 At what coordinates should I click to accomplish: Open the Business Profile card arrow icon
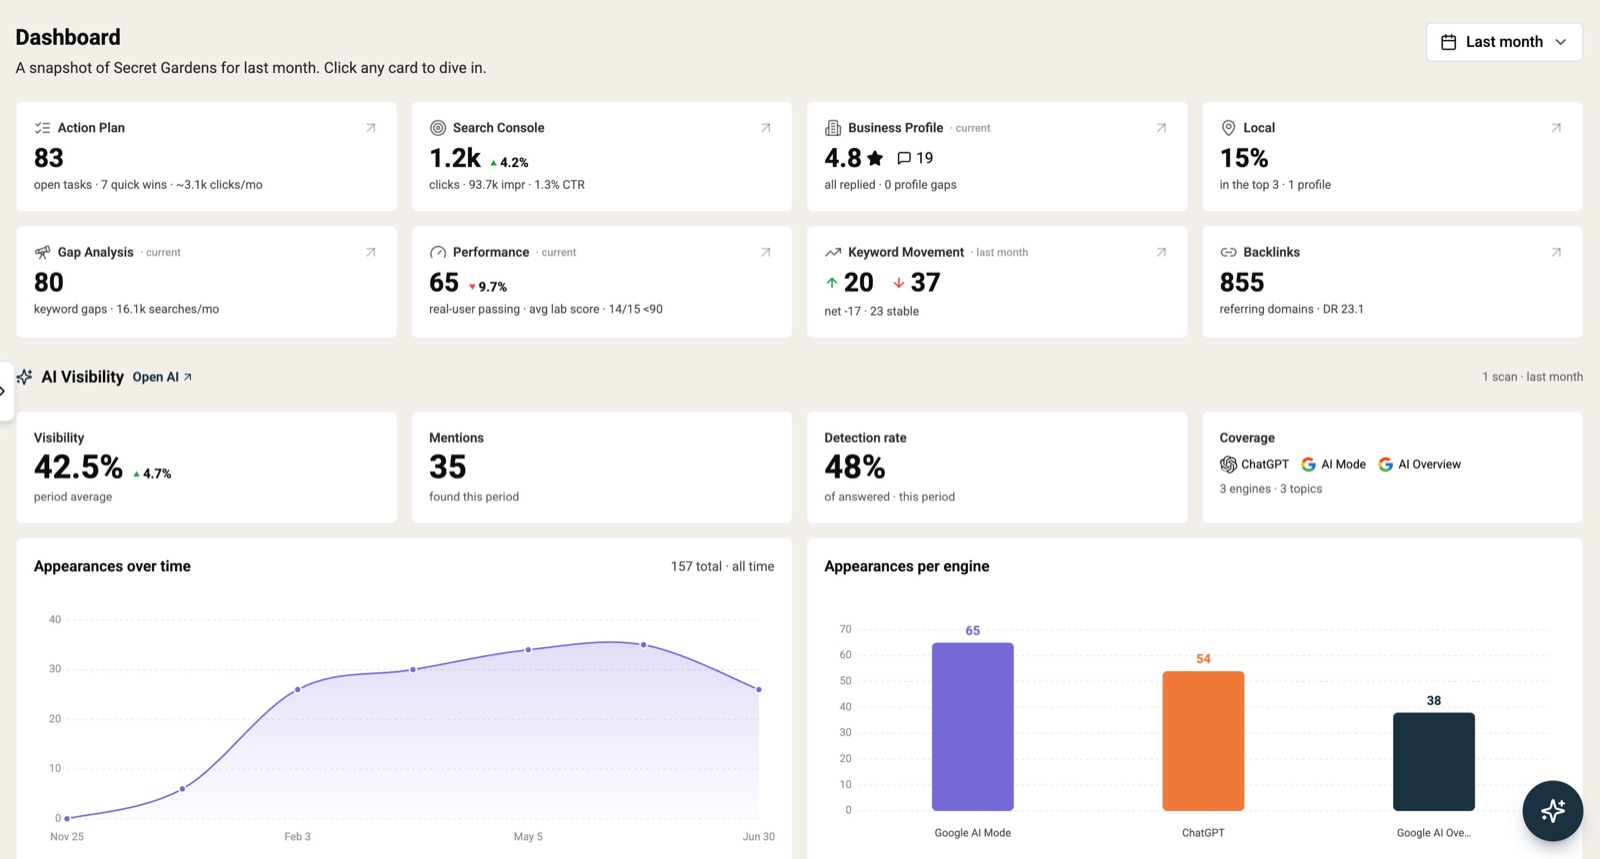pyautogui.click(x=1161, y=128)
